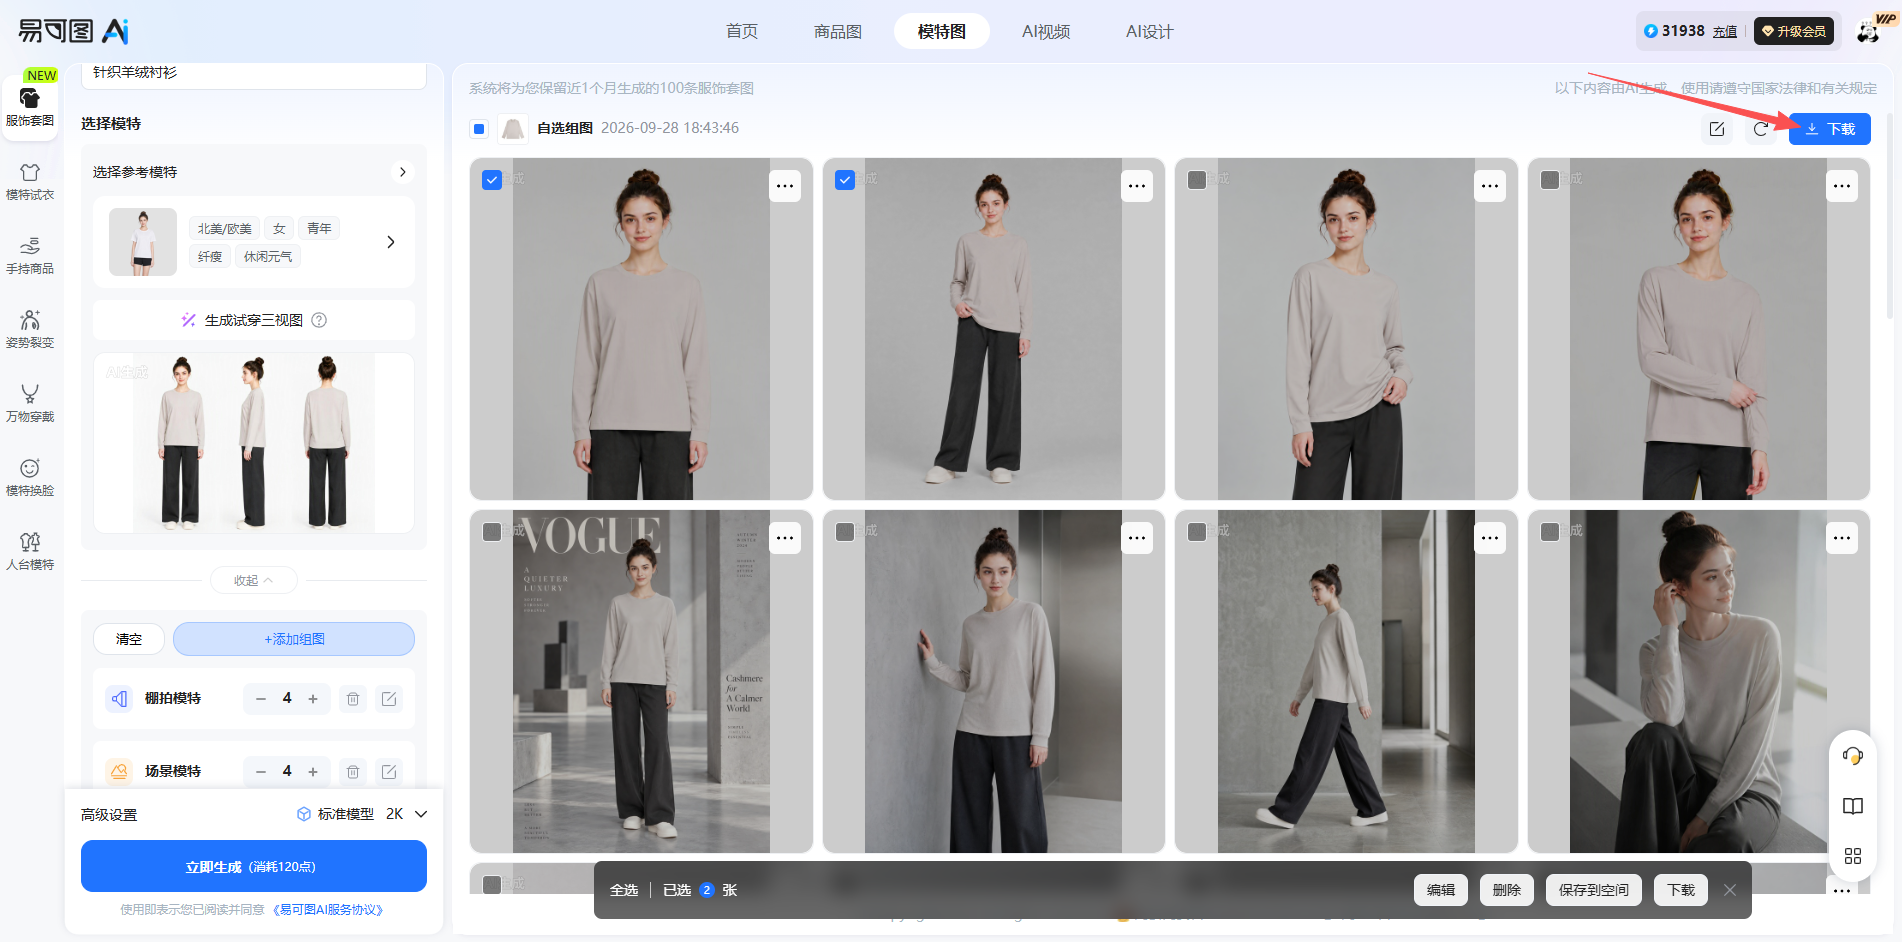Collapse the panel with 收起
Image resolution: width=1902 pixels, height=942 pixels.
point(254,580)
